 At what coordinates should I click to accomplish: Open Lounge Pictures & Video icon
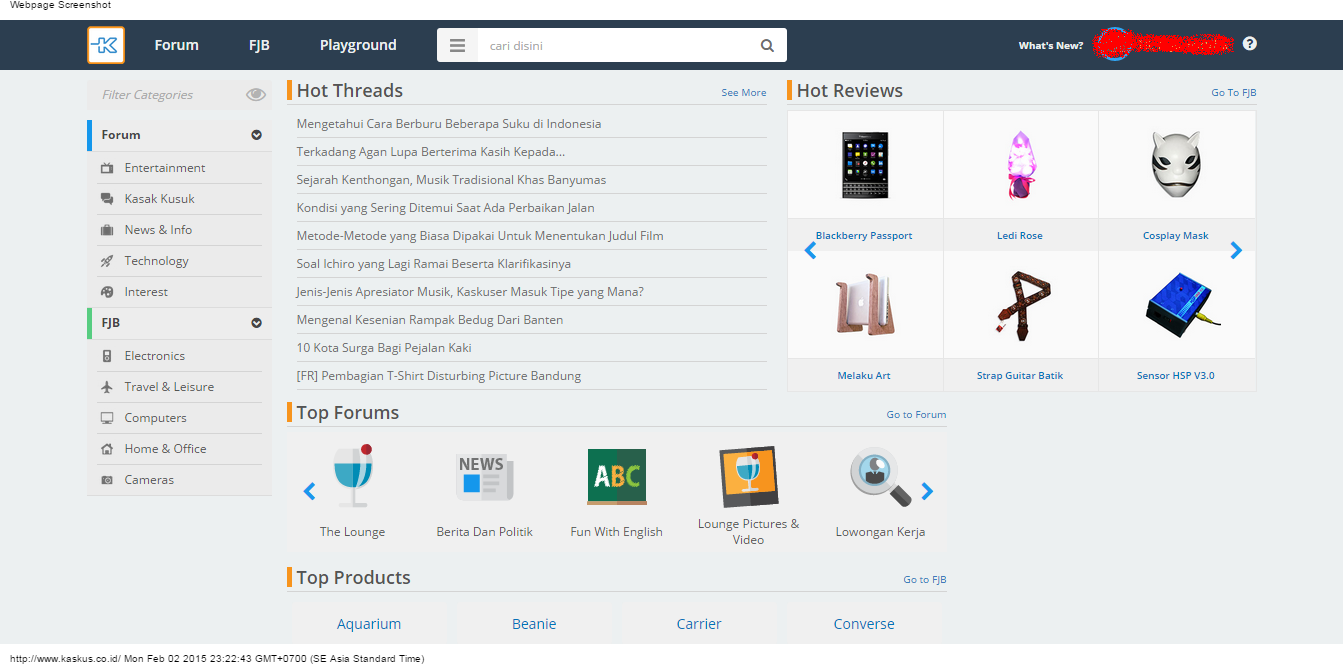tap(748, 476)
